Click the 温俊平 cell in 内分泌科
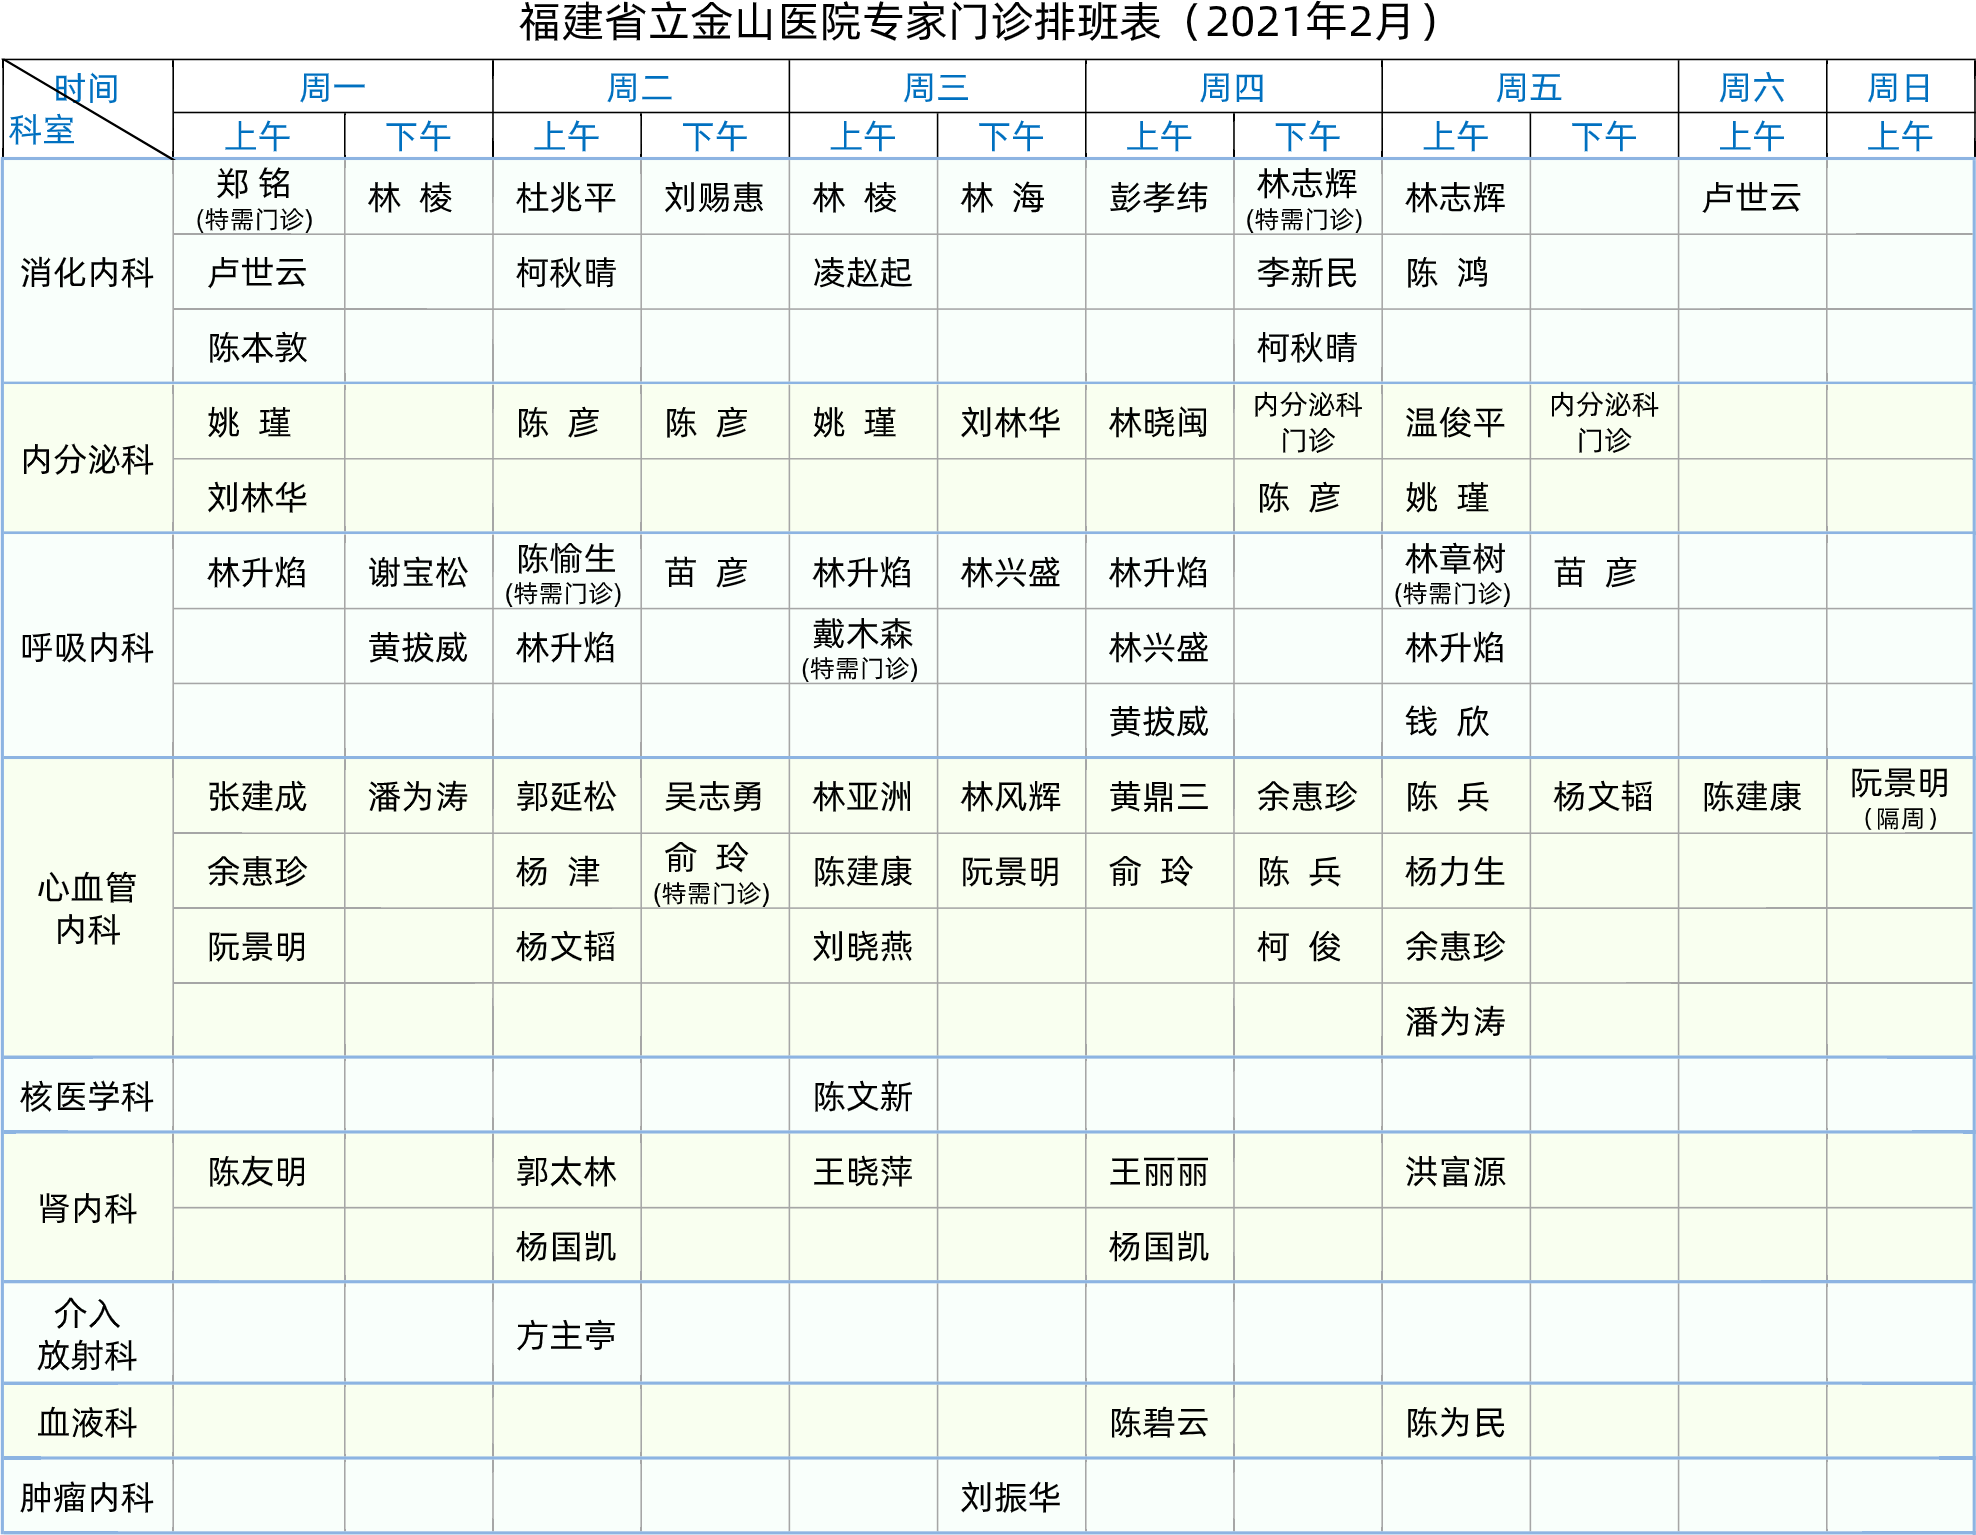 click(1454, 422)
